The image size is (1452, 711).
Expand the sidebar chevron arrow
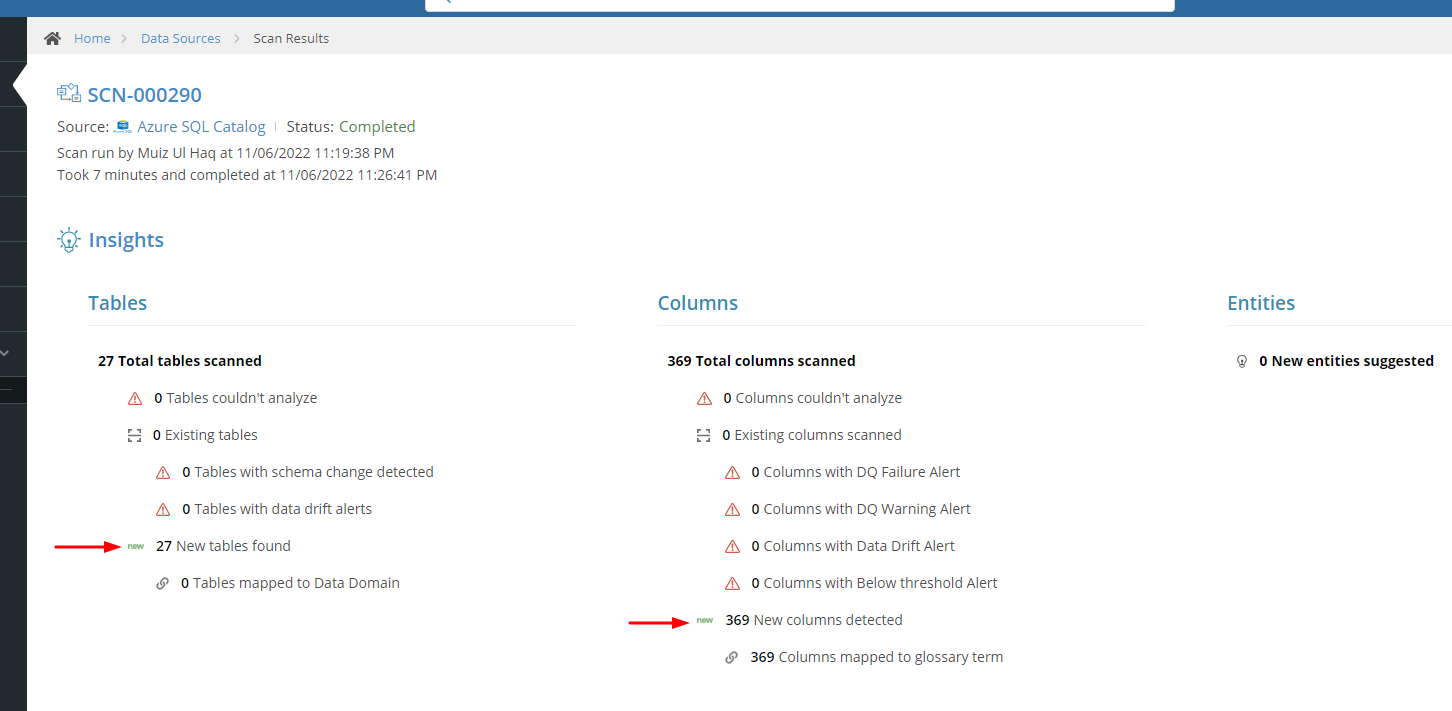tap(5, 353)
